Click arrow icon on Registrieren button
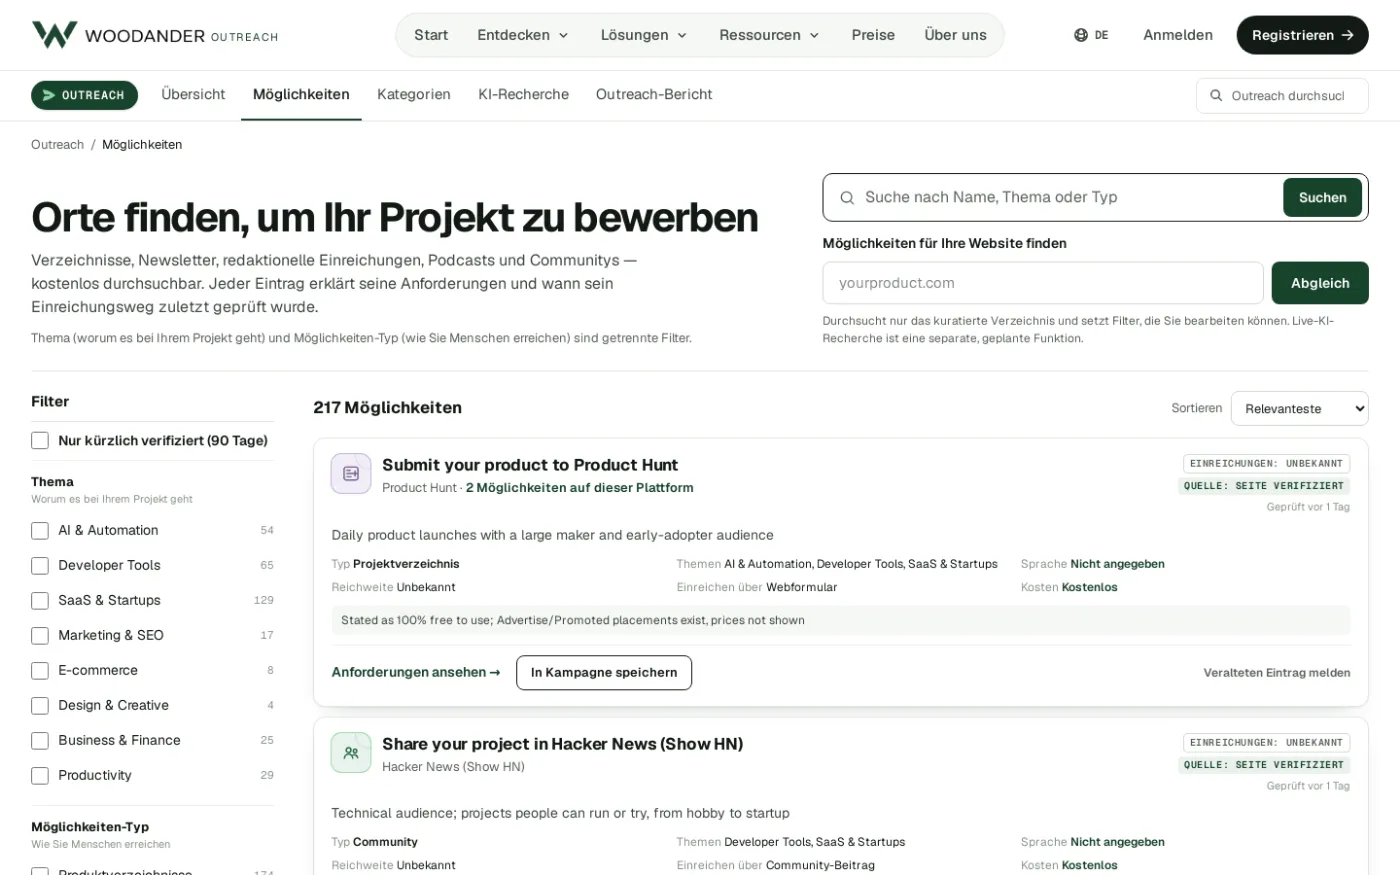This screenshot has height=875, width=1400. point(1347,35)
